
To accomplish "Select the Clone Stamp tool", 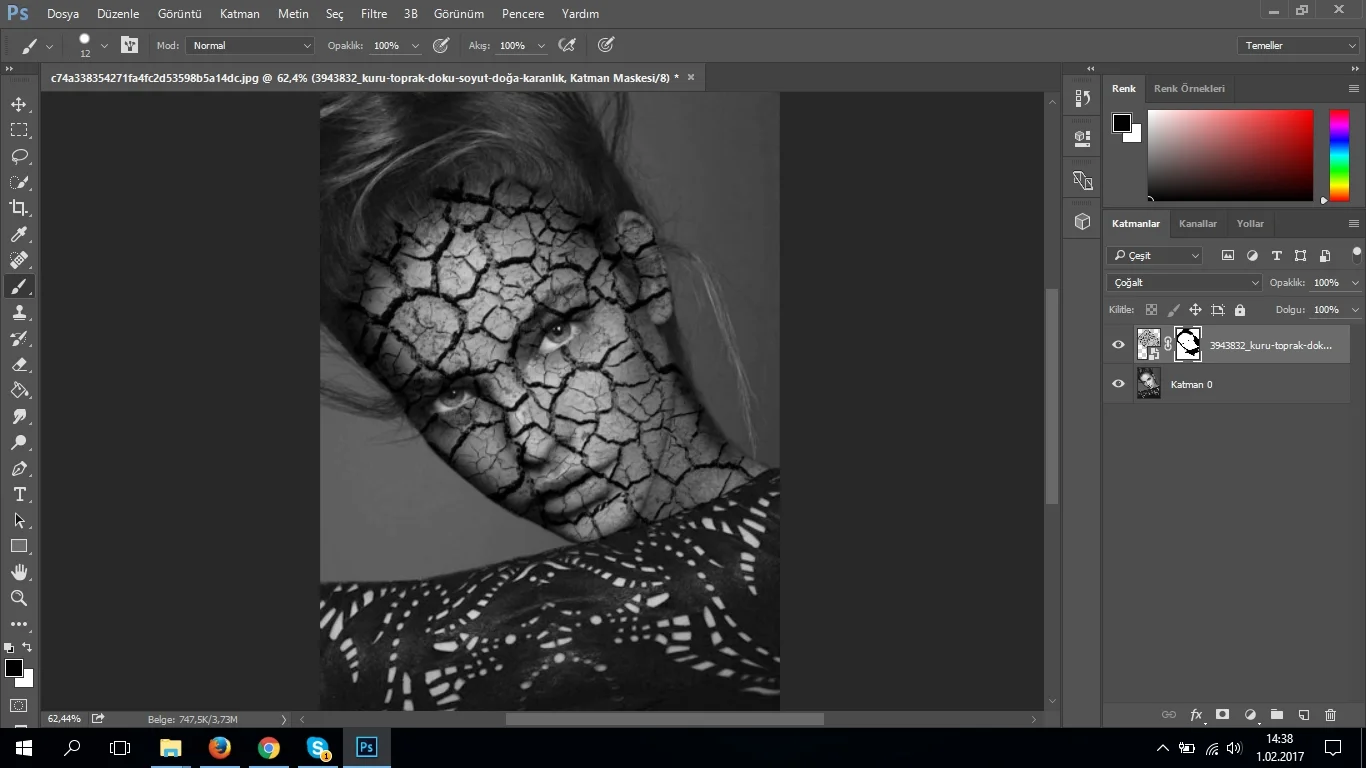I will click(19, 312).
